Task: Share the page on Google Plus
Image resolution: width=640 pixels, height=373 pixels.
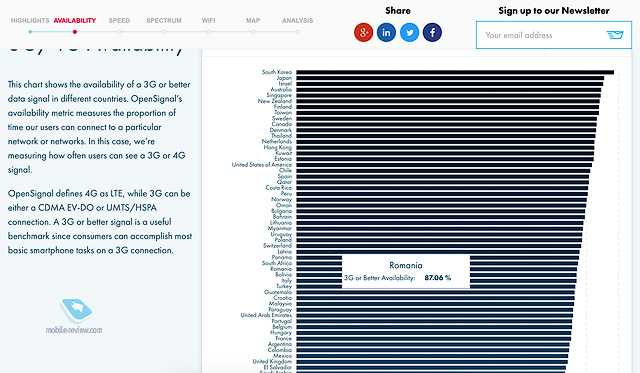Action: pyautogui.click(x=363, y=32)
